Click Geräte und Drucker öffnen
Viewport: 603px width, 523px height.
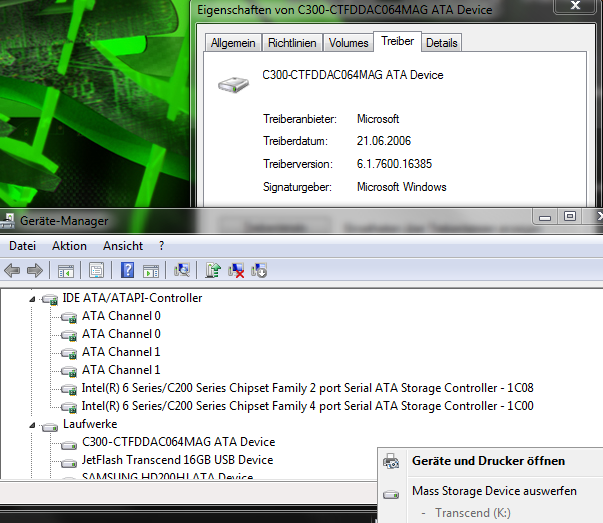[x=488, y=461]
